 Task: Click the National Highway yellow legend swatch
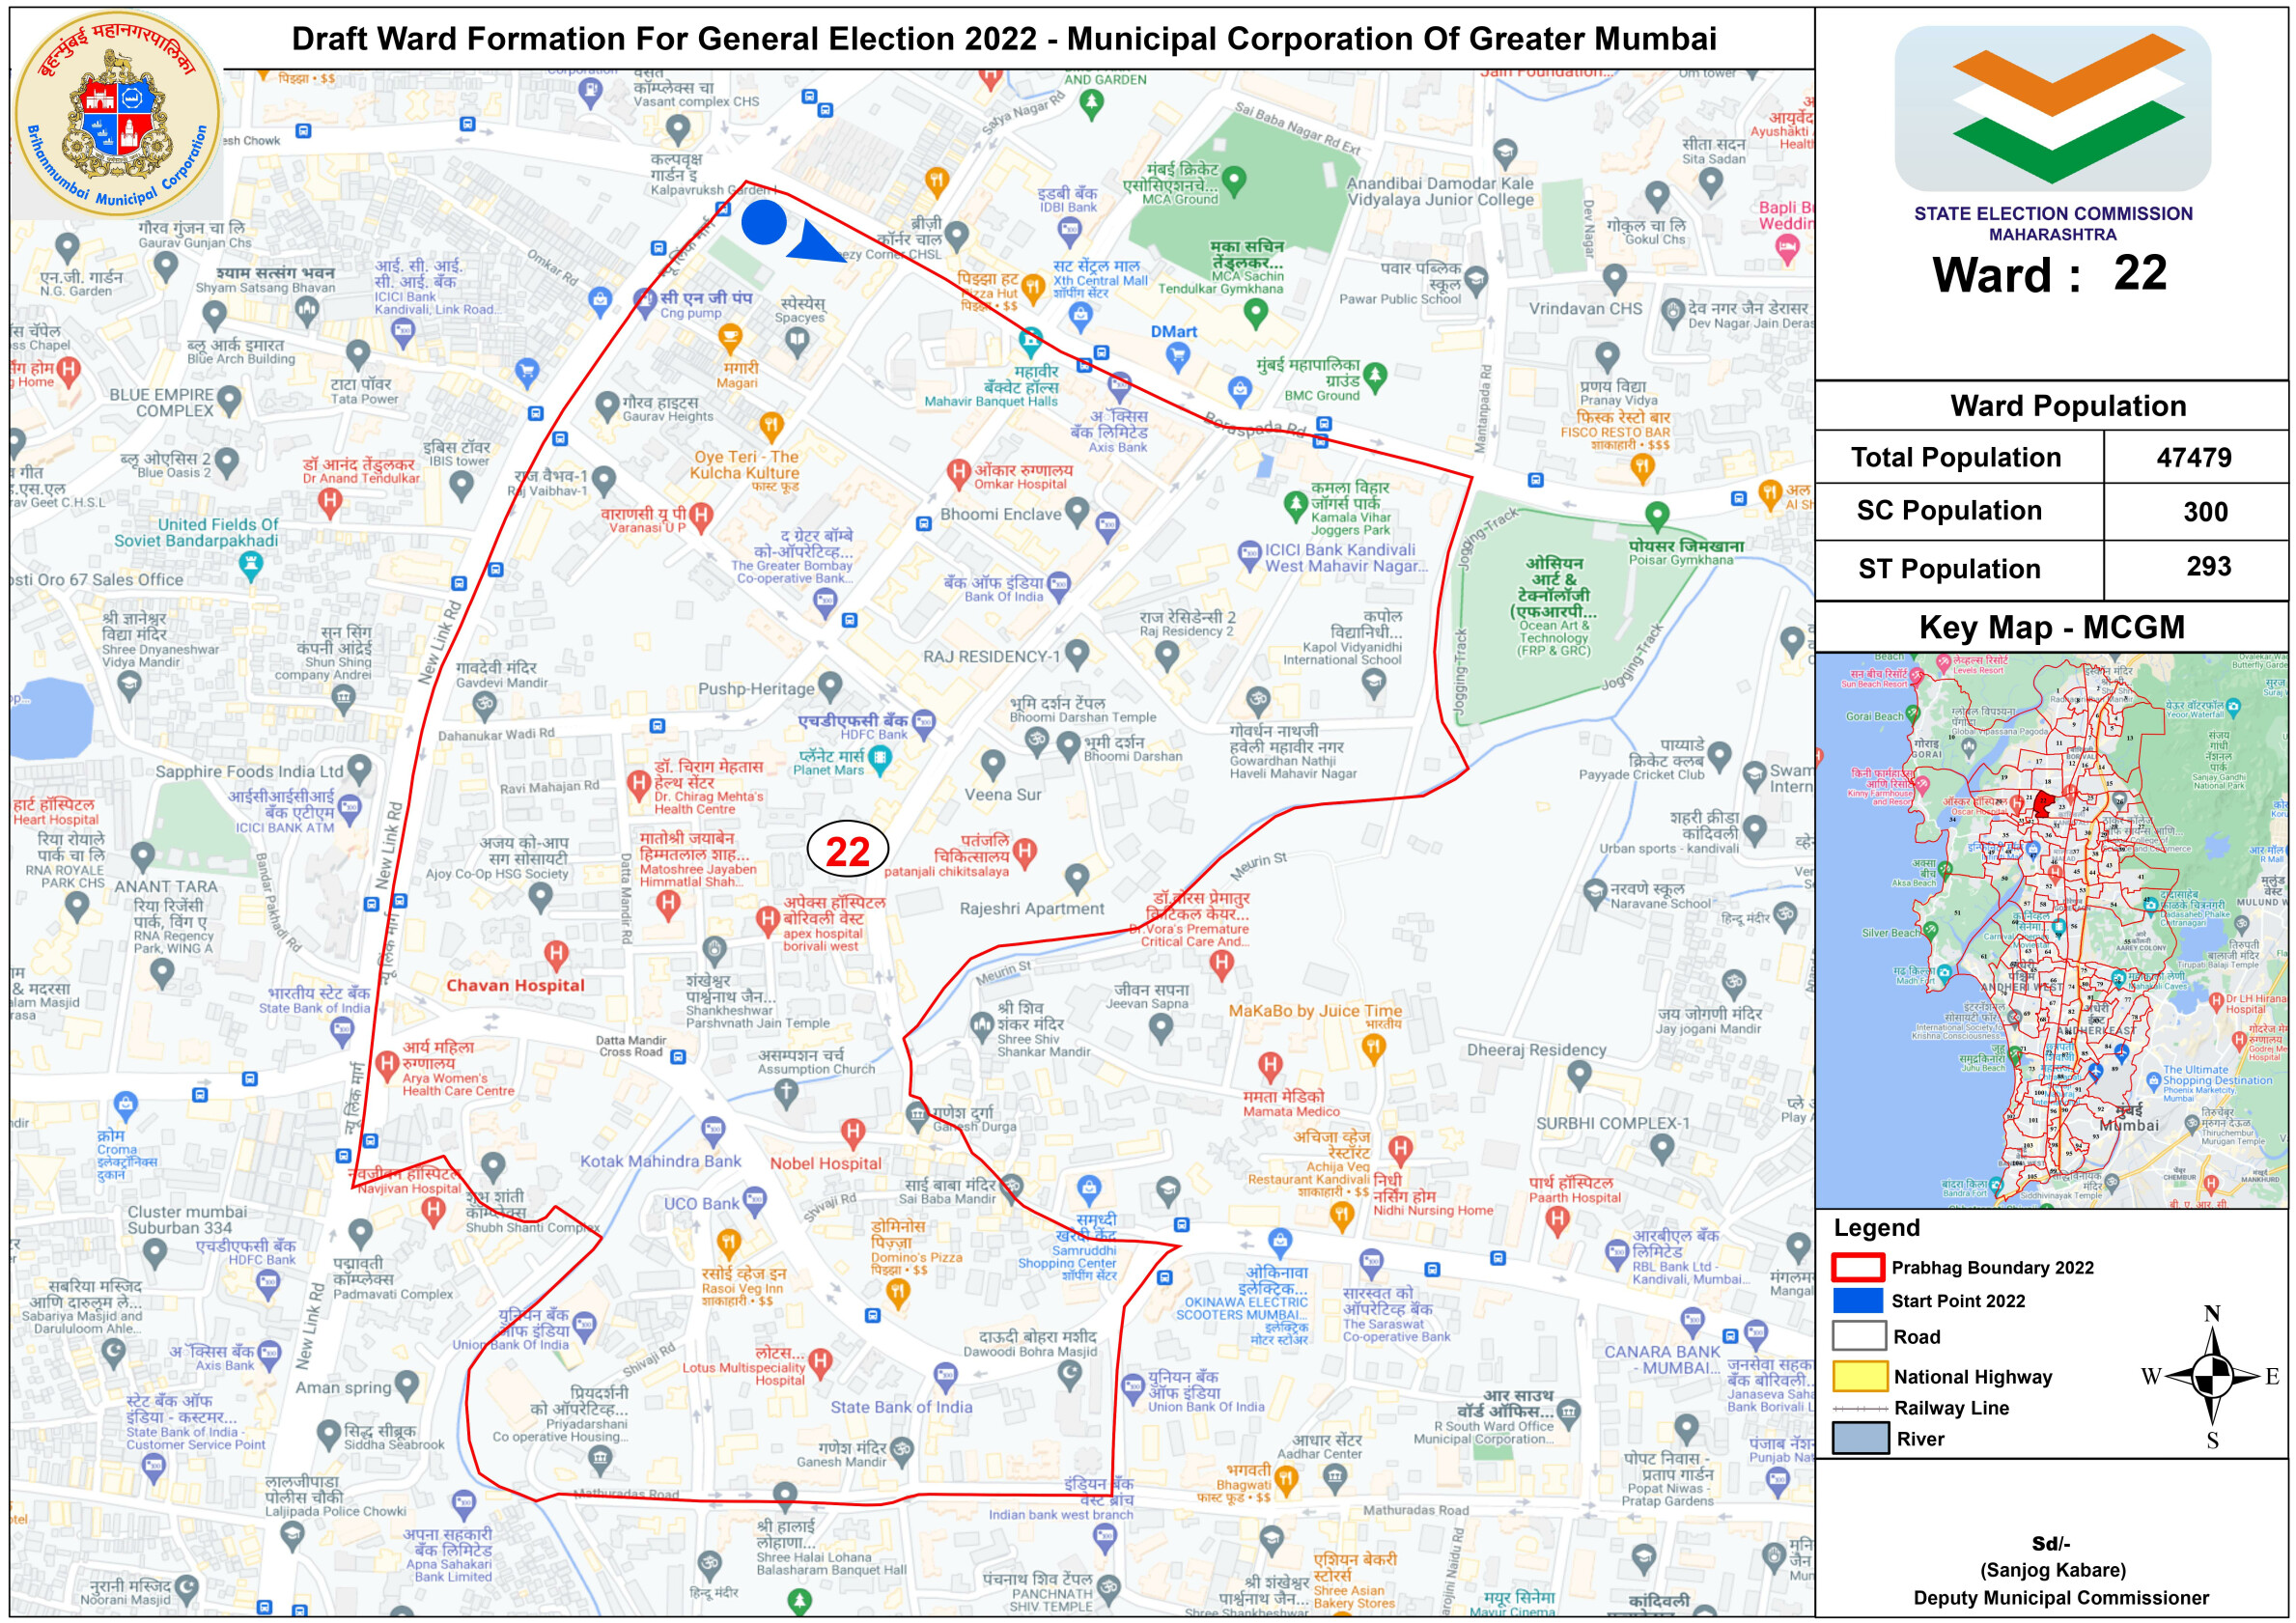click(x=1859, y=1376)
